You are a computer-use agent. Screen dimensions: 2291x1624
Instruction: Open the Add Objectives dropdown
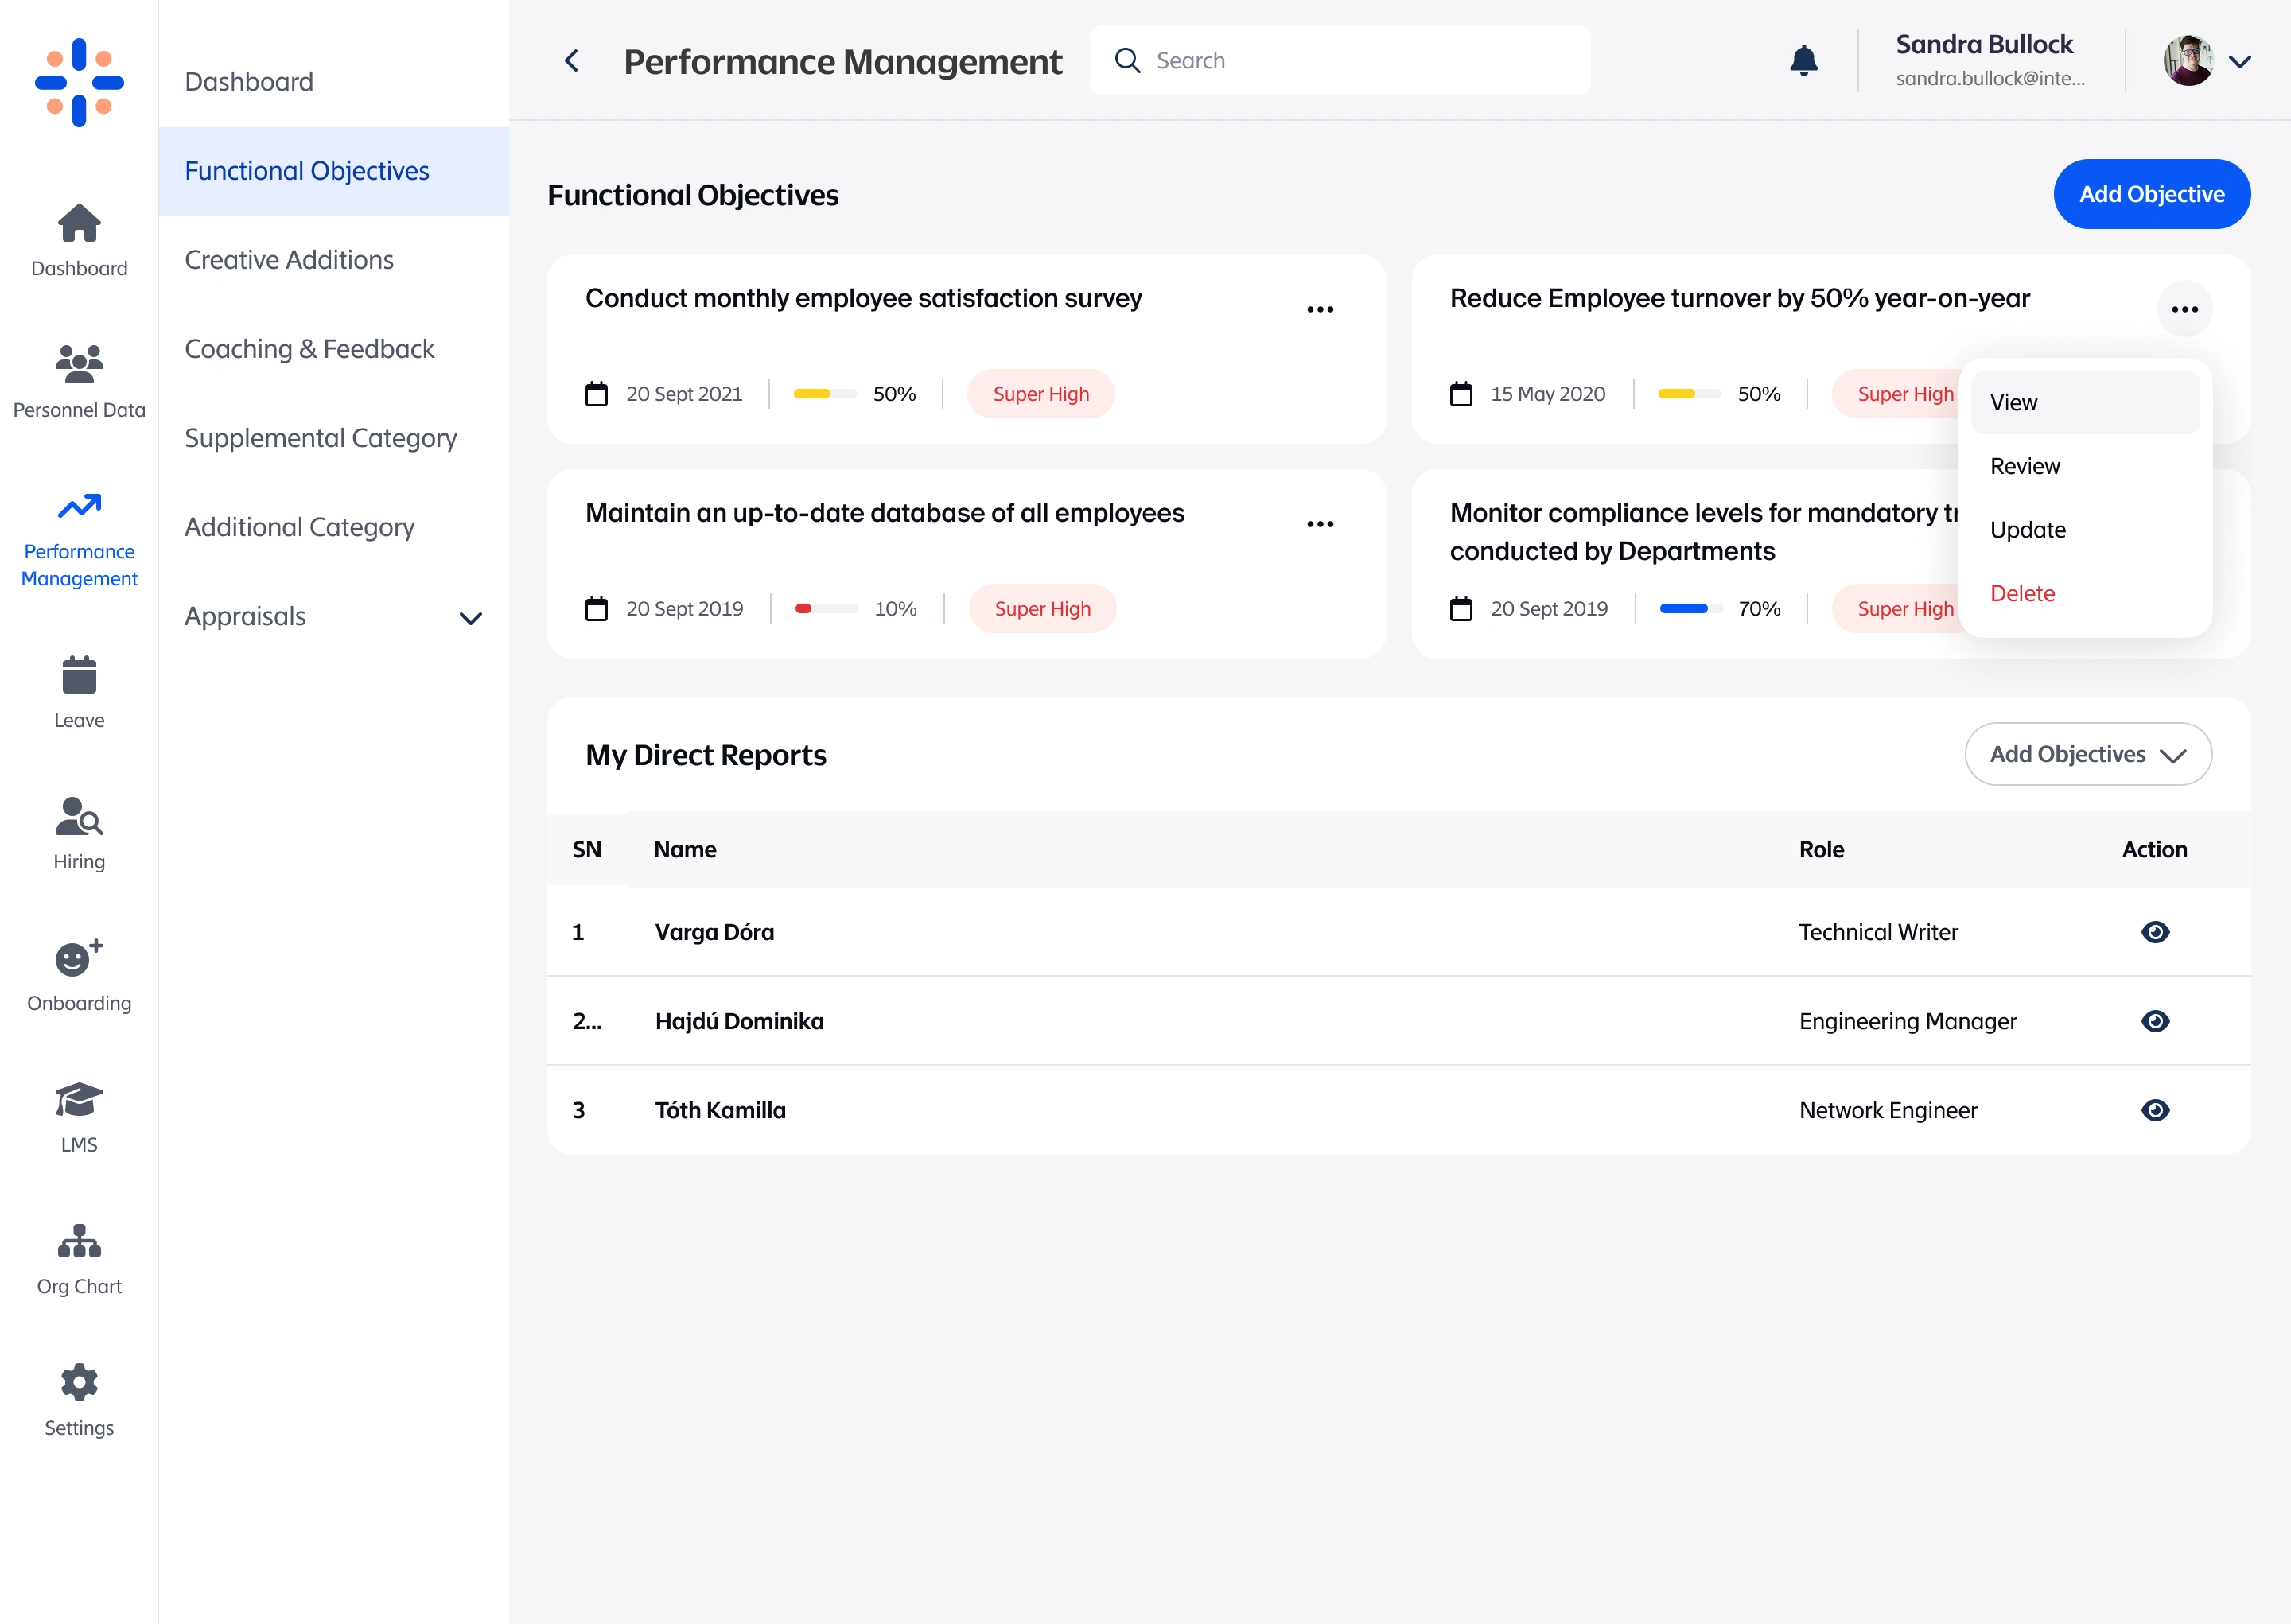(x=2088, y=754)
